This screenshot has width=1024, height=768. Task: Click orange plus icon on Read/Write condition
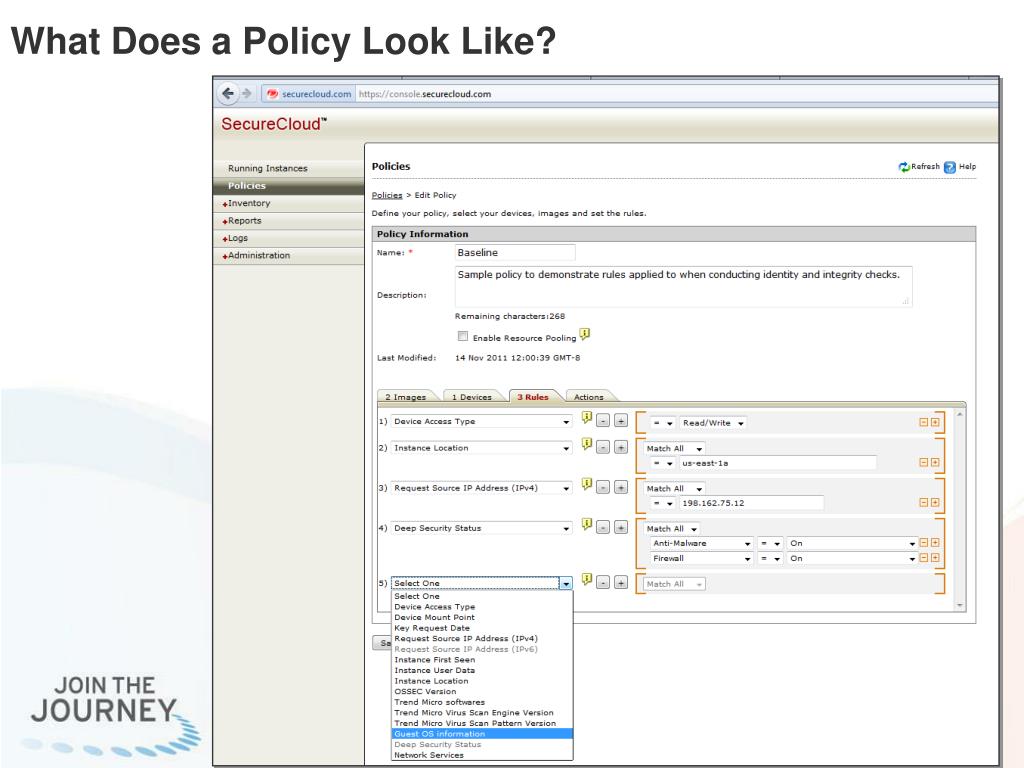pos(935,423)
